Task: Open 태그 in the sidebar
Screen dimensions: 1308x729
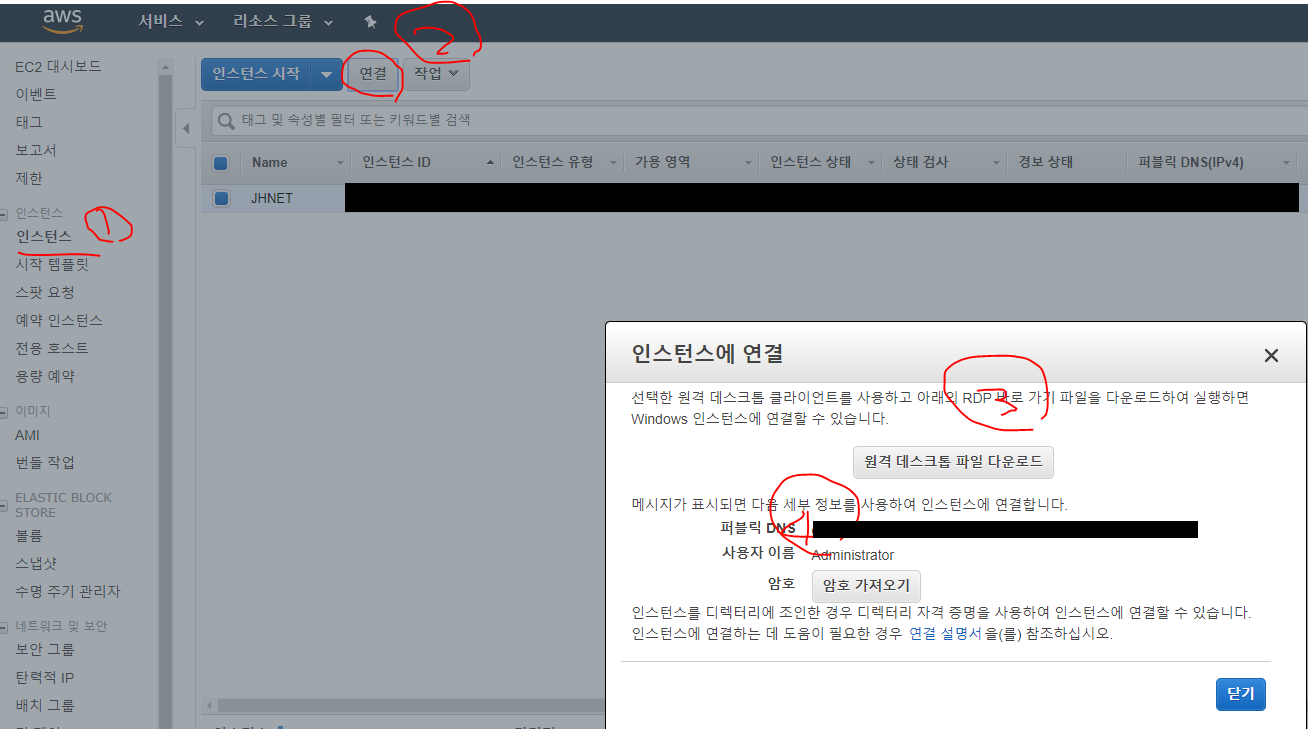Action: pyautogui.click(x=29, y=122)
